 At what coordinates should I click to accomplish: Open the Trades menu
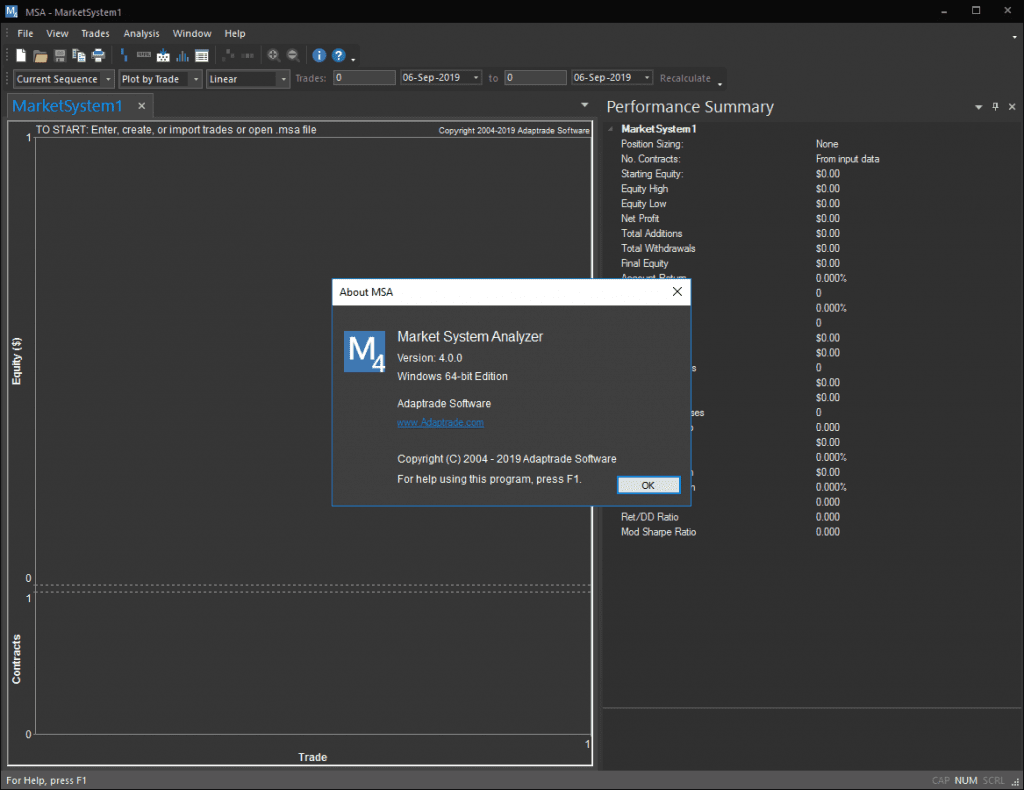coord(95,33)
